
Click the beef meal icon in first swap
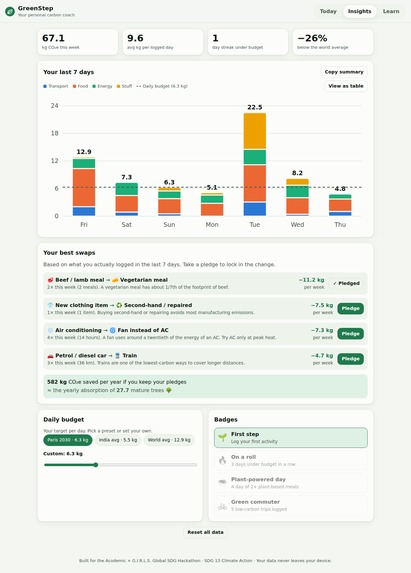coord(50,280)
